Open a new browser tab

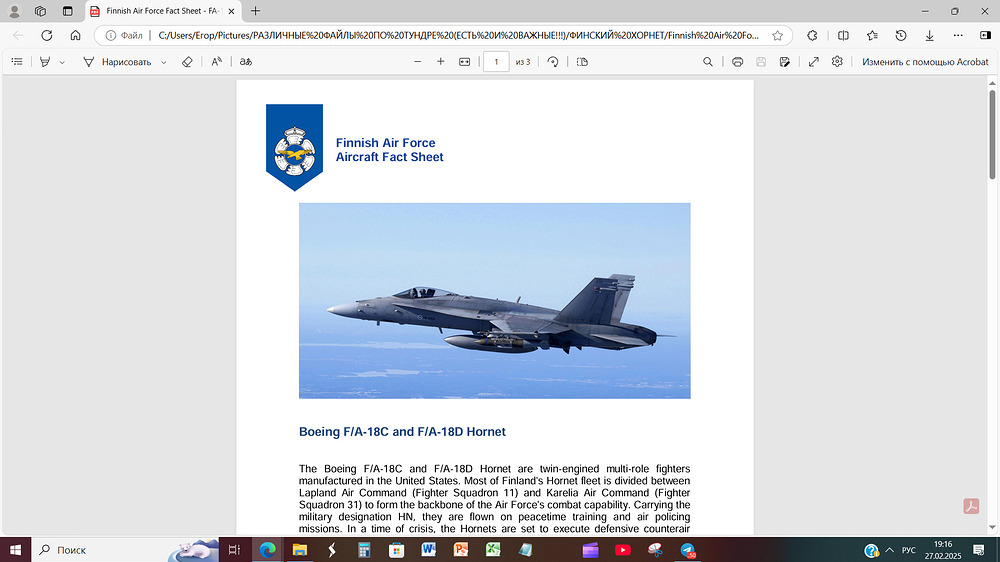tap(255, 11)
